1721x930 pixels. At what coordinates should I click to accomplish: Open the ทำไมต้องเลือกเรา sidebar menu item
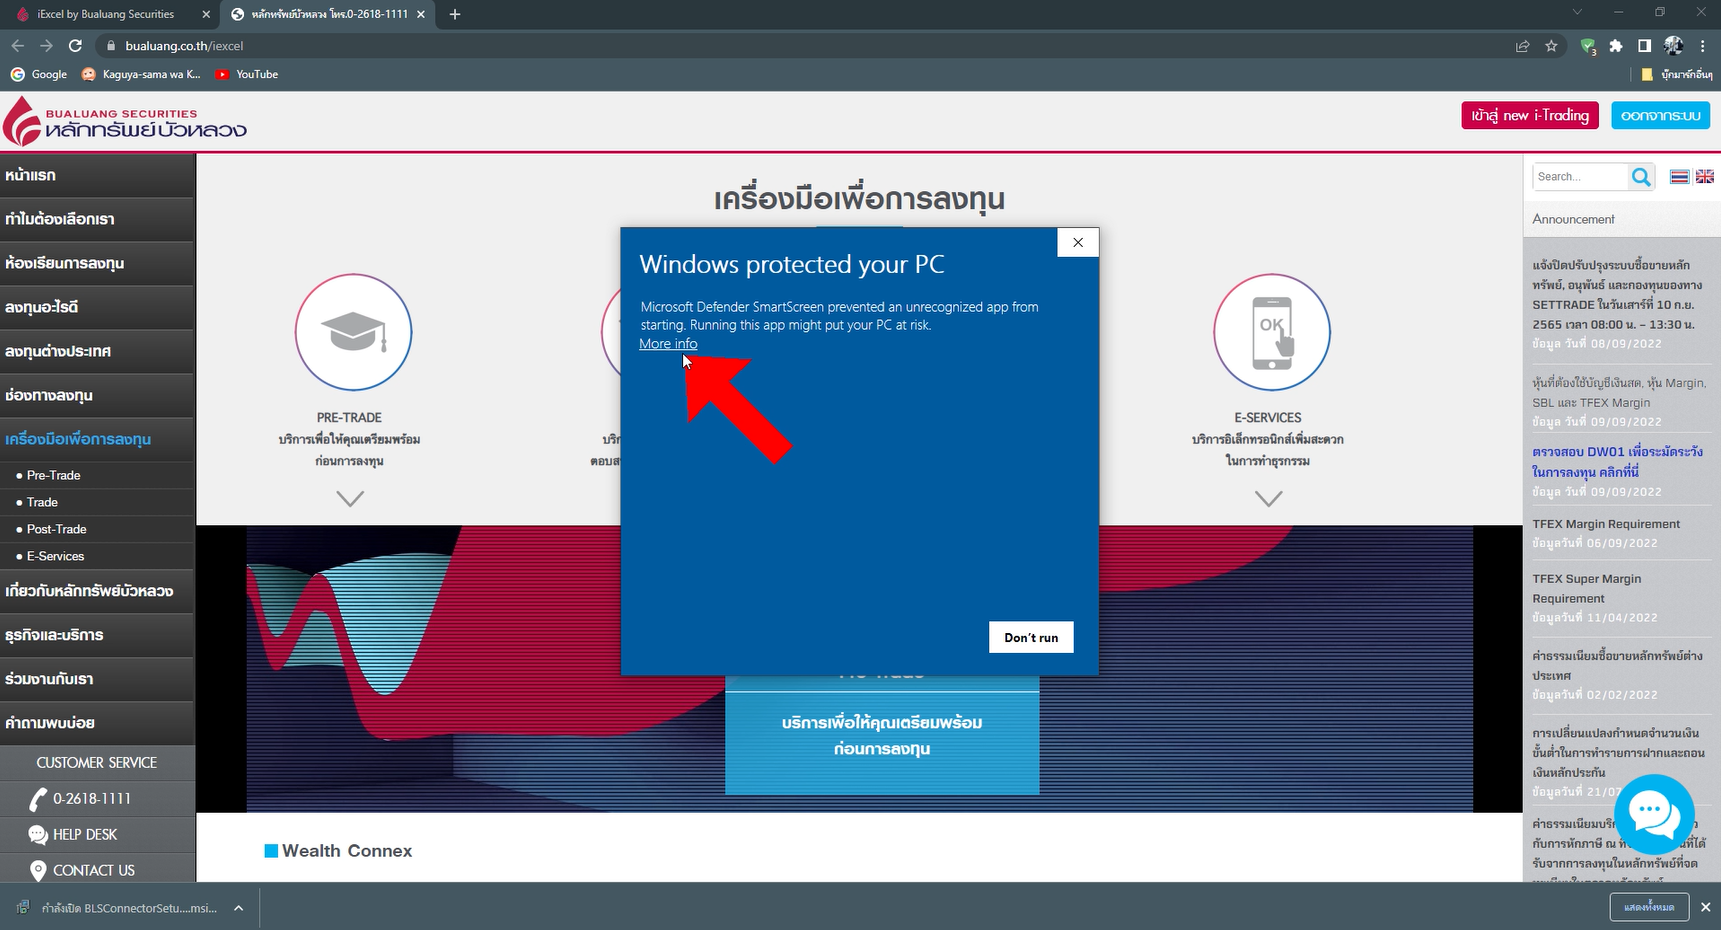point(97,219)
